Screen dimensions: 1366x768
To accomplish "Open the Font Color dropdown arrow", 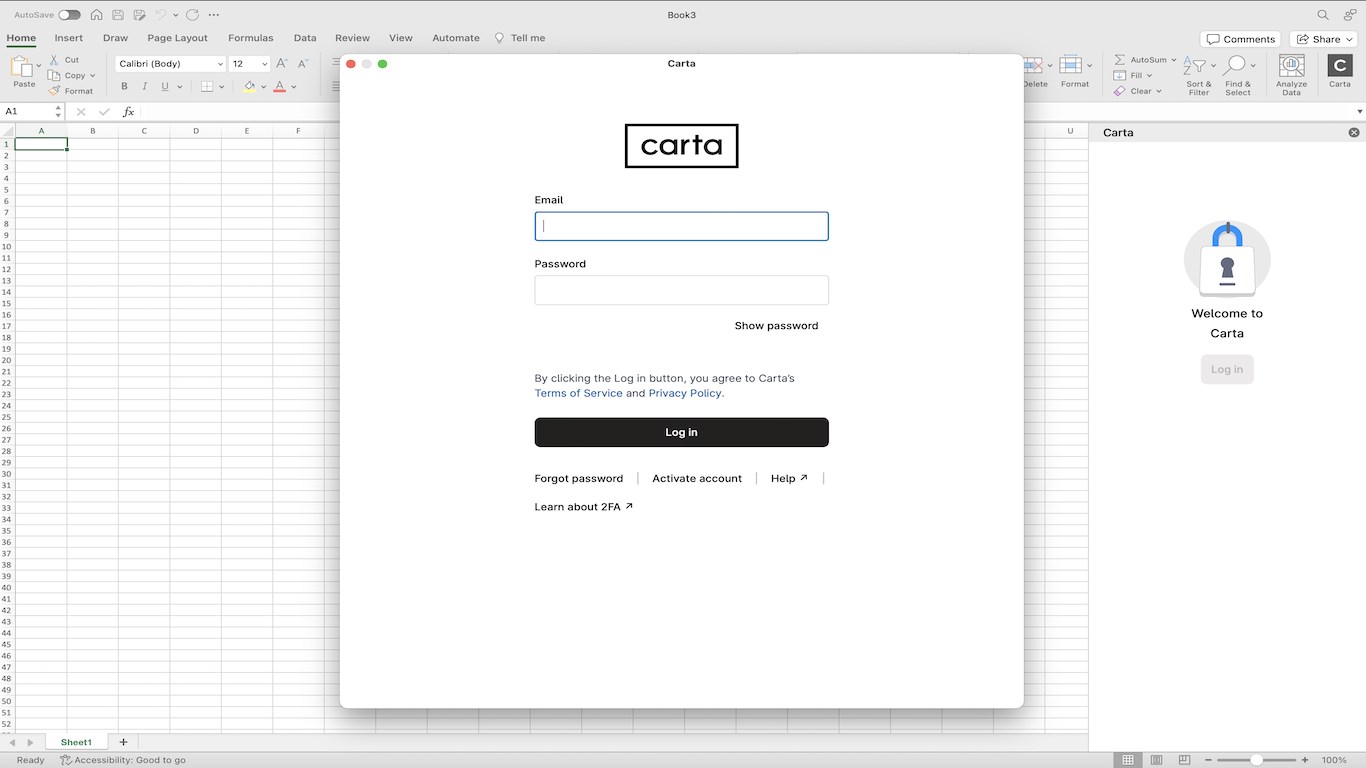I will [294, 87].
